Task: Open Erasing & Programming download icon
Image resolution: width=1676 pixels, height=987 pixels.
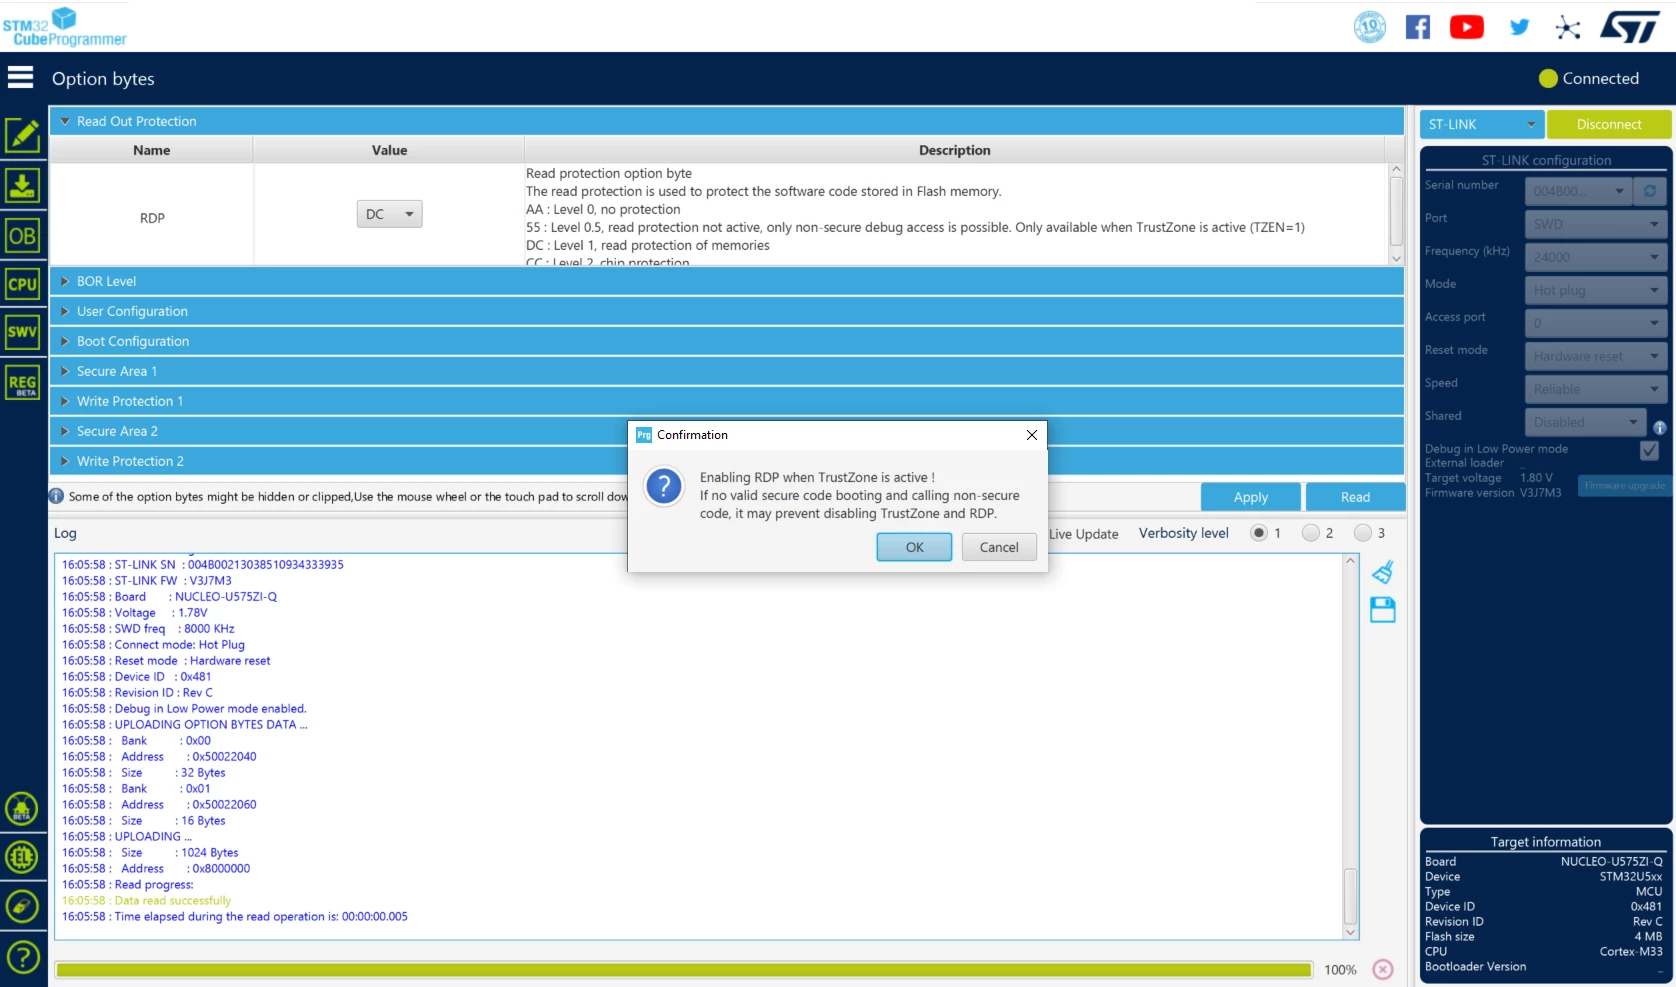Action: [23, 186]
